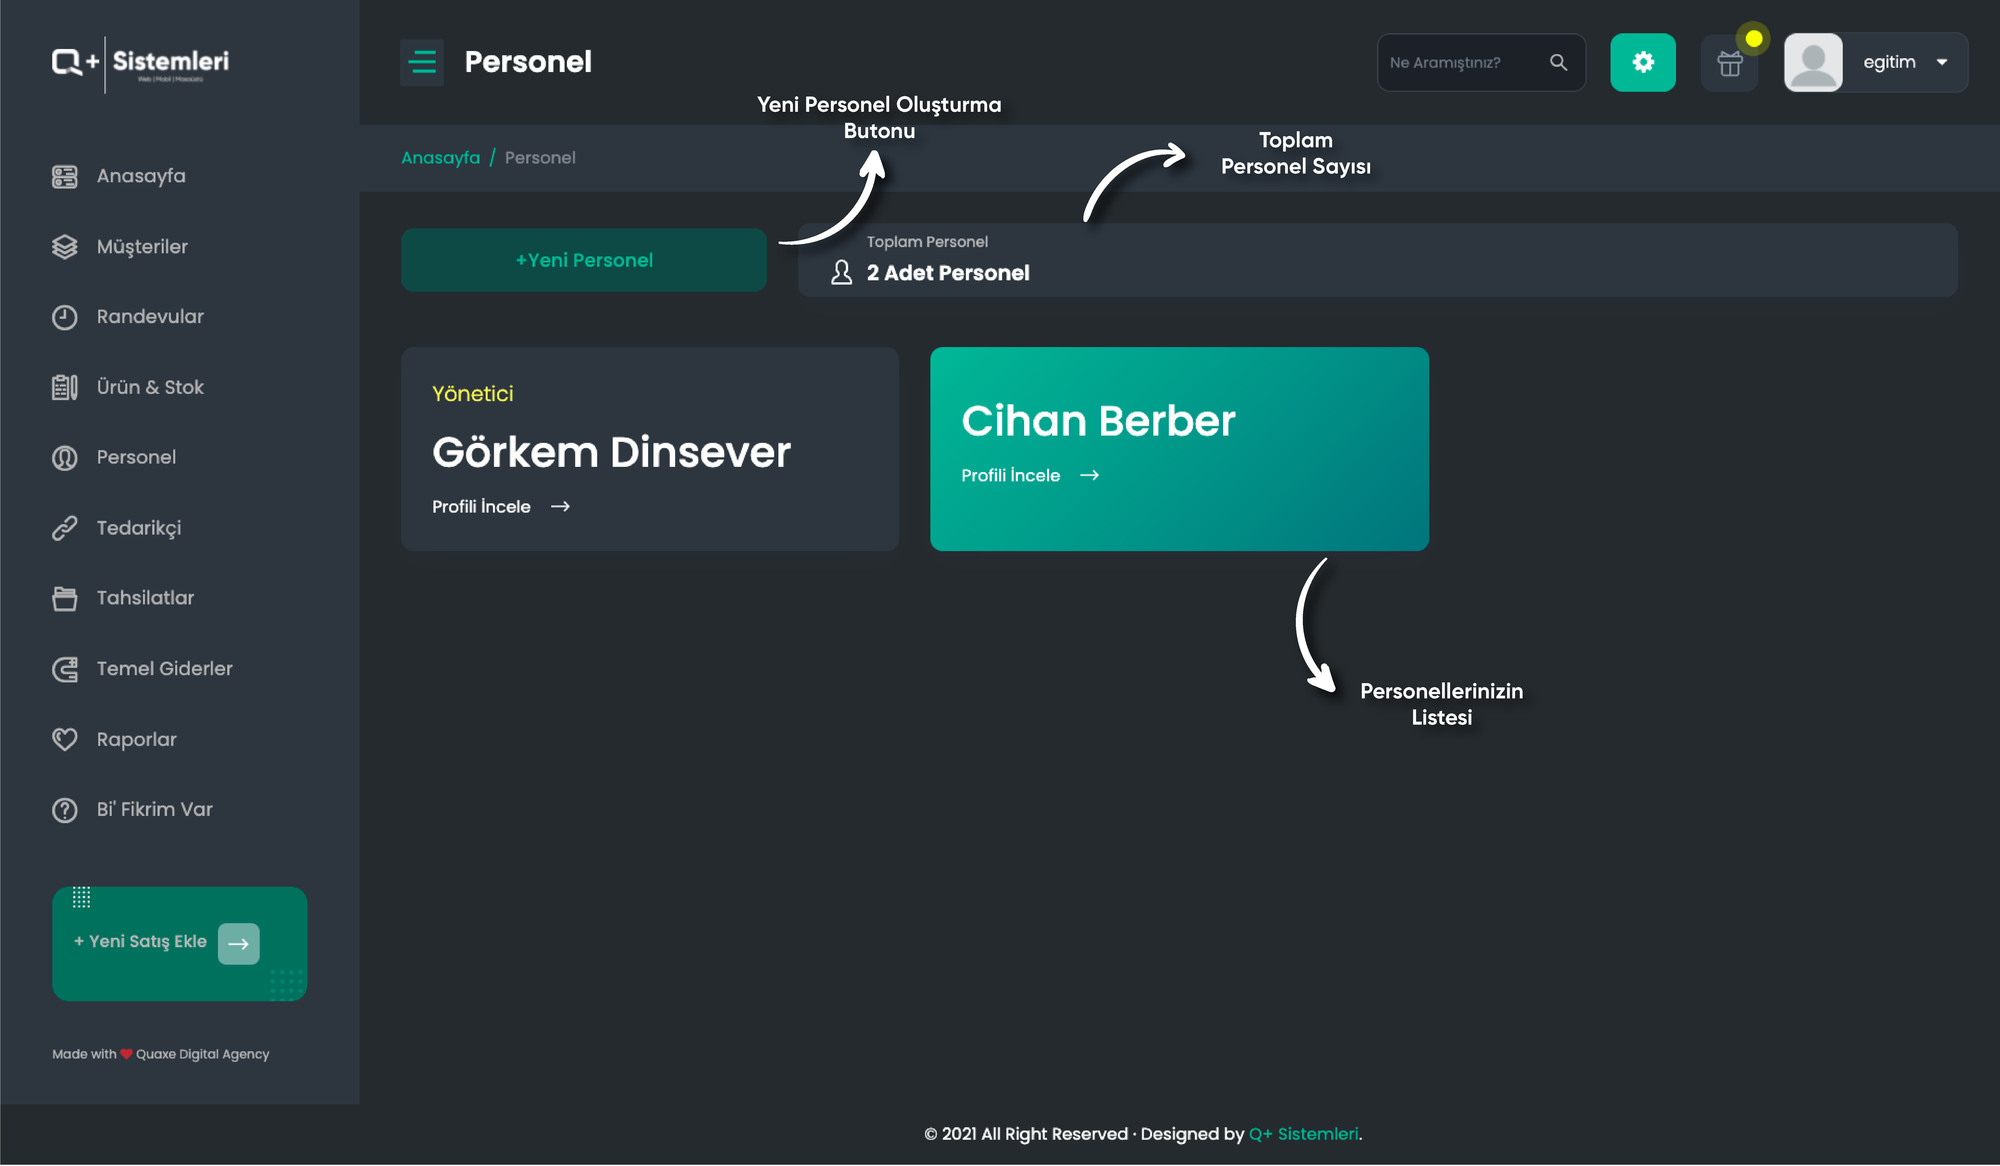Click the Raporlar heart icon
The height and width of the screenshot is (1166, 2000).
[x=64, y=739]
